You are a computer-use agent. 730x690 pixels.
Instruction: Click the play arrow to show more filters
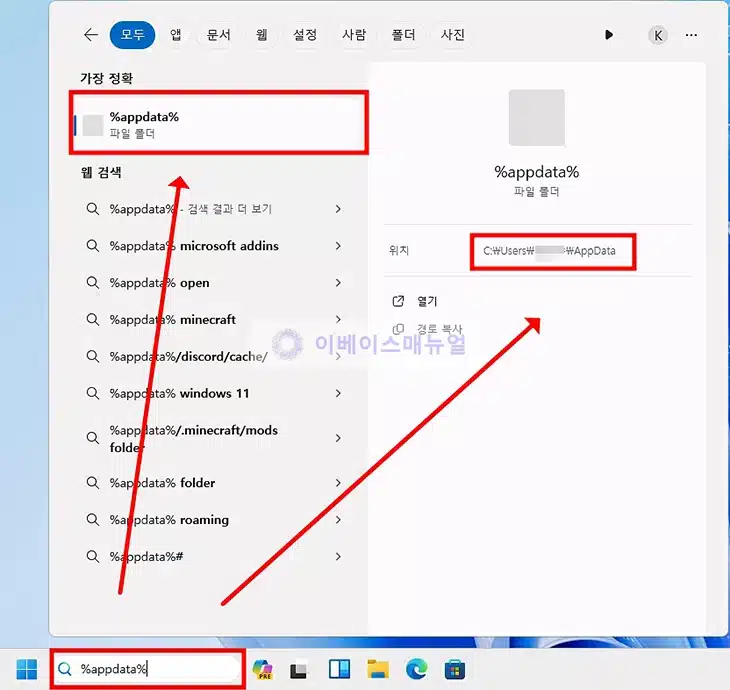click(x=609, y=35)
